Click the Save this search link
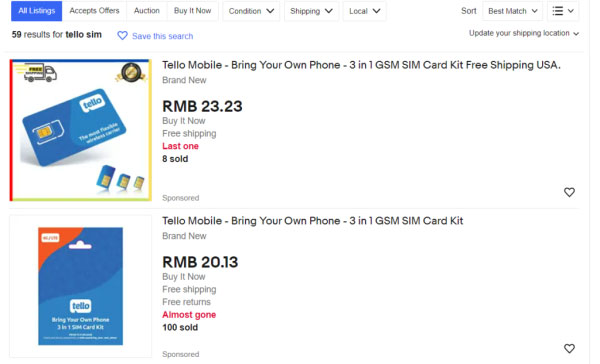 tap(163, 36)
